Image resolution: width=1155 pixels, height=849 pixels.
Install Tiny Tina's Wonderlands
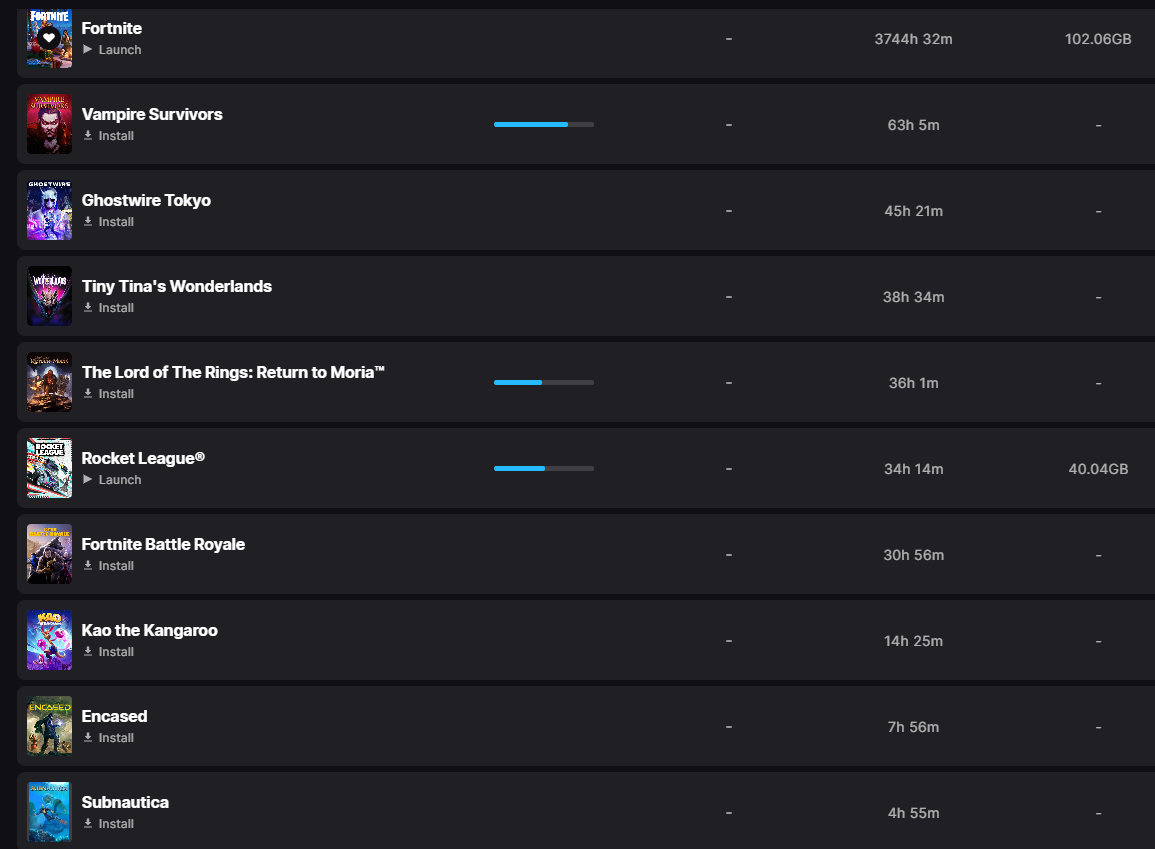(x=116, y=308)
